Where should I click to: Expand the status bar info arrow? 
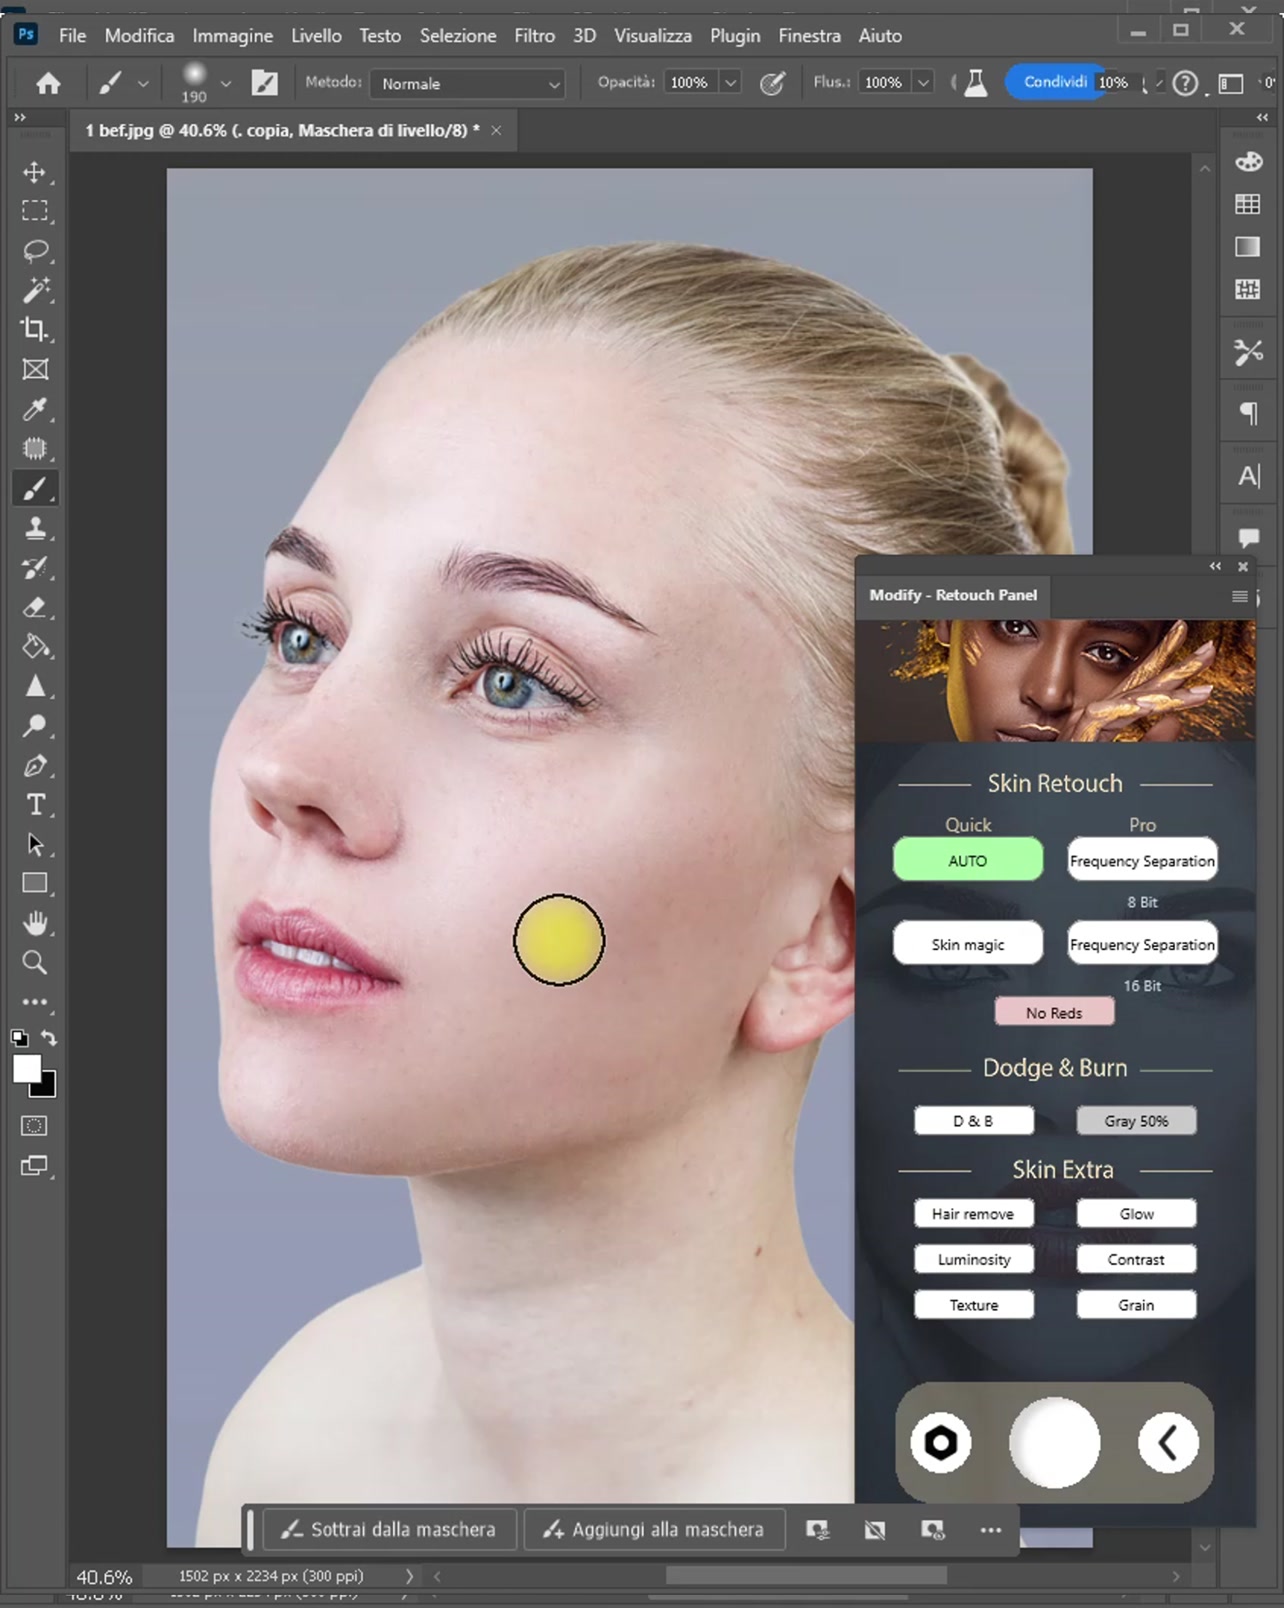click(x=409, y=1576)
